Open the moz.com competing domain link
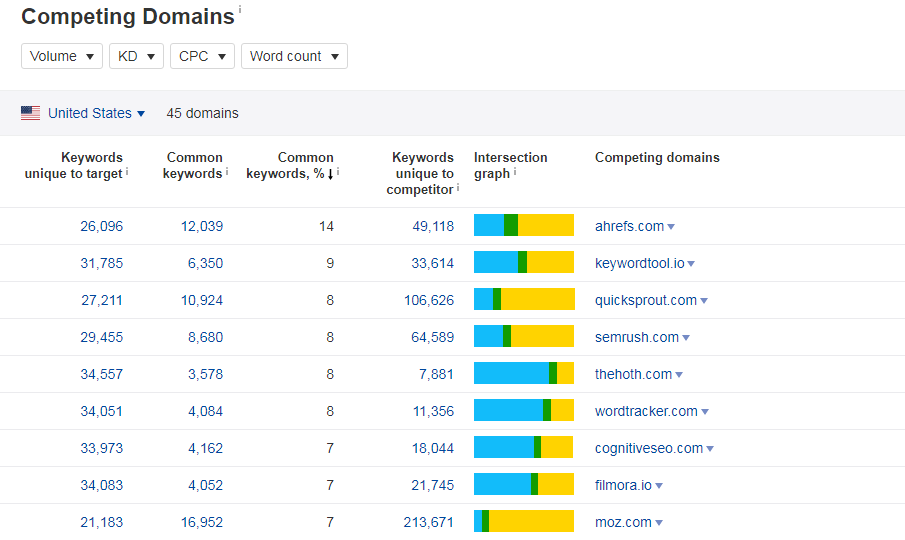The image size is (905, 540). (623, 522)
